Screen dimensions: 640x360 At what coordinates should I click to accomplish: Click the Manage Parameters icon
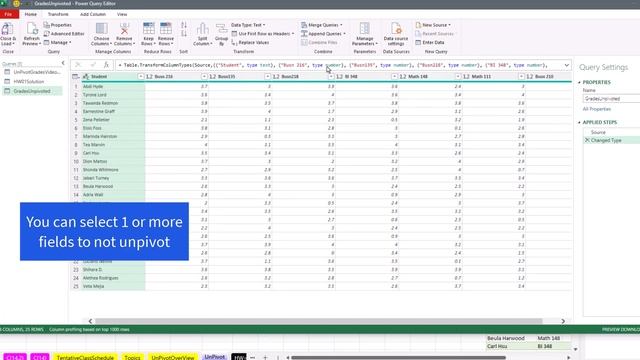pos(364,29)
